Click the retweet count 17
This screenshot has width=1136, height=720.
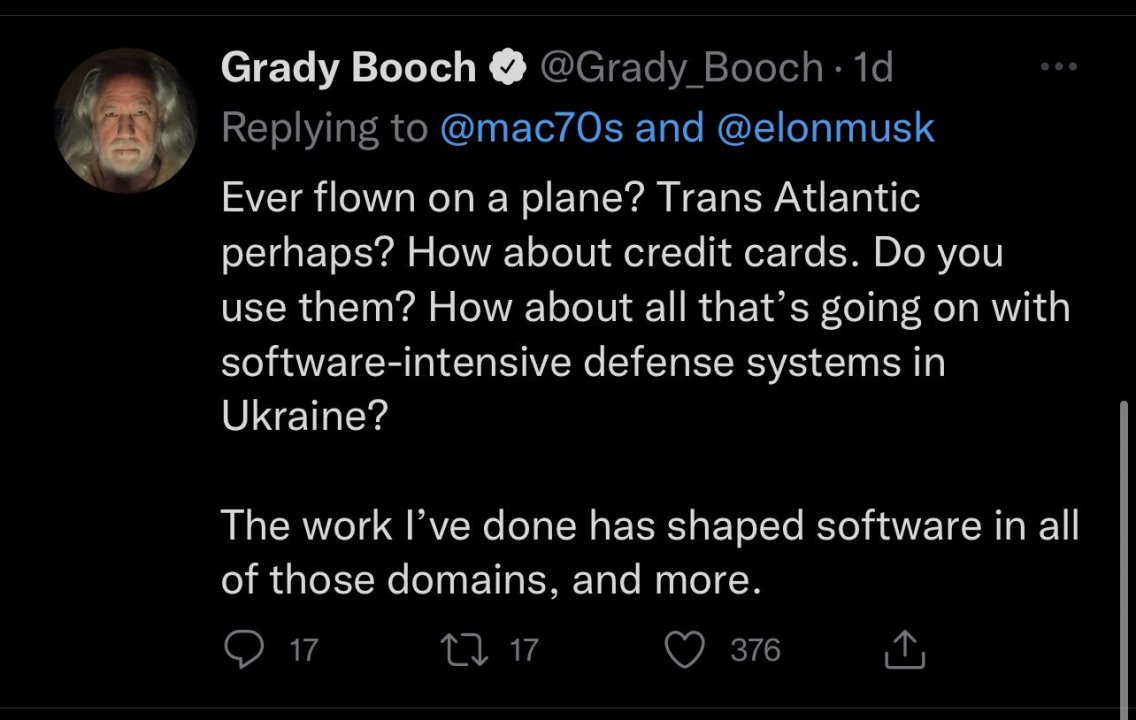tap(524, 651)
